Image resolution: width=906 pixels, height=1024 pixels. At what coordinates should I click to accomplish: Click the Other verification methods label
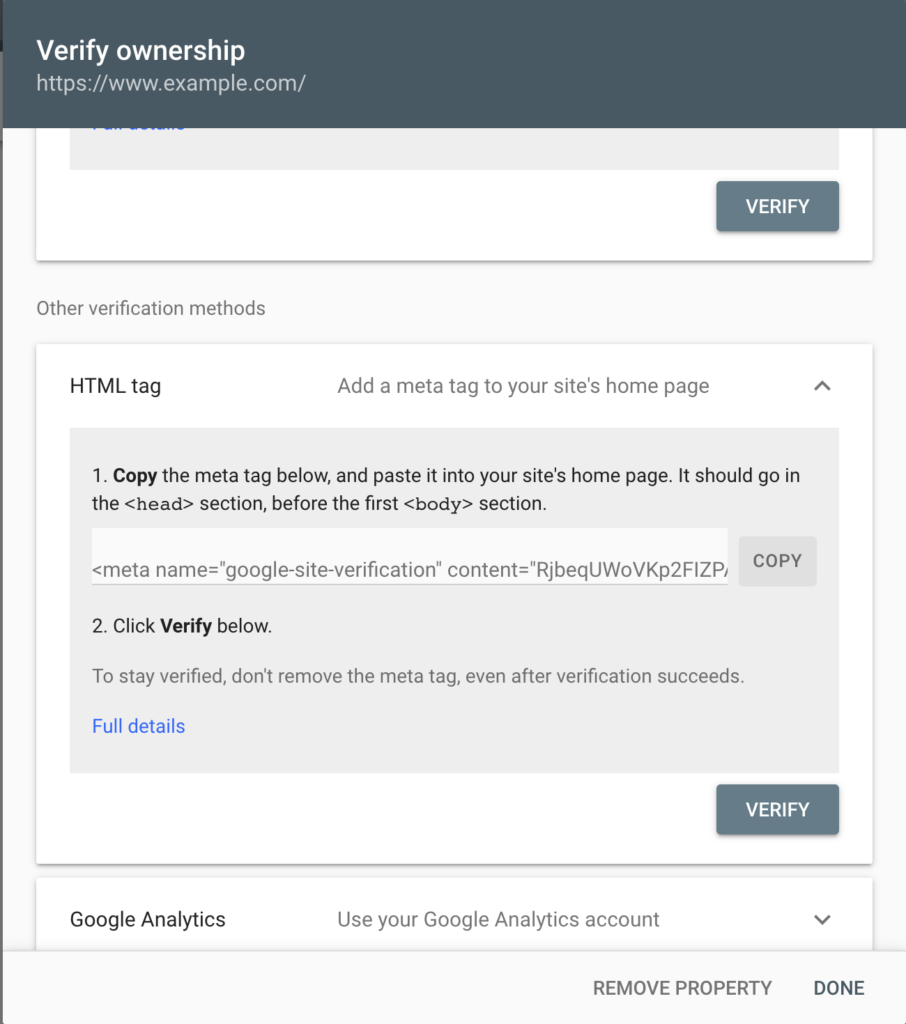pyautogui.click(x=151, y=308)
